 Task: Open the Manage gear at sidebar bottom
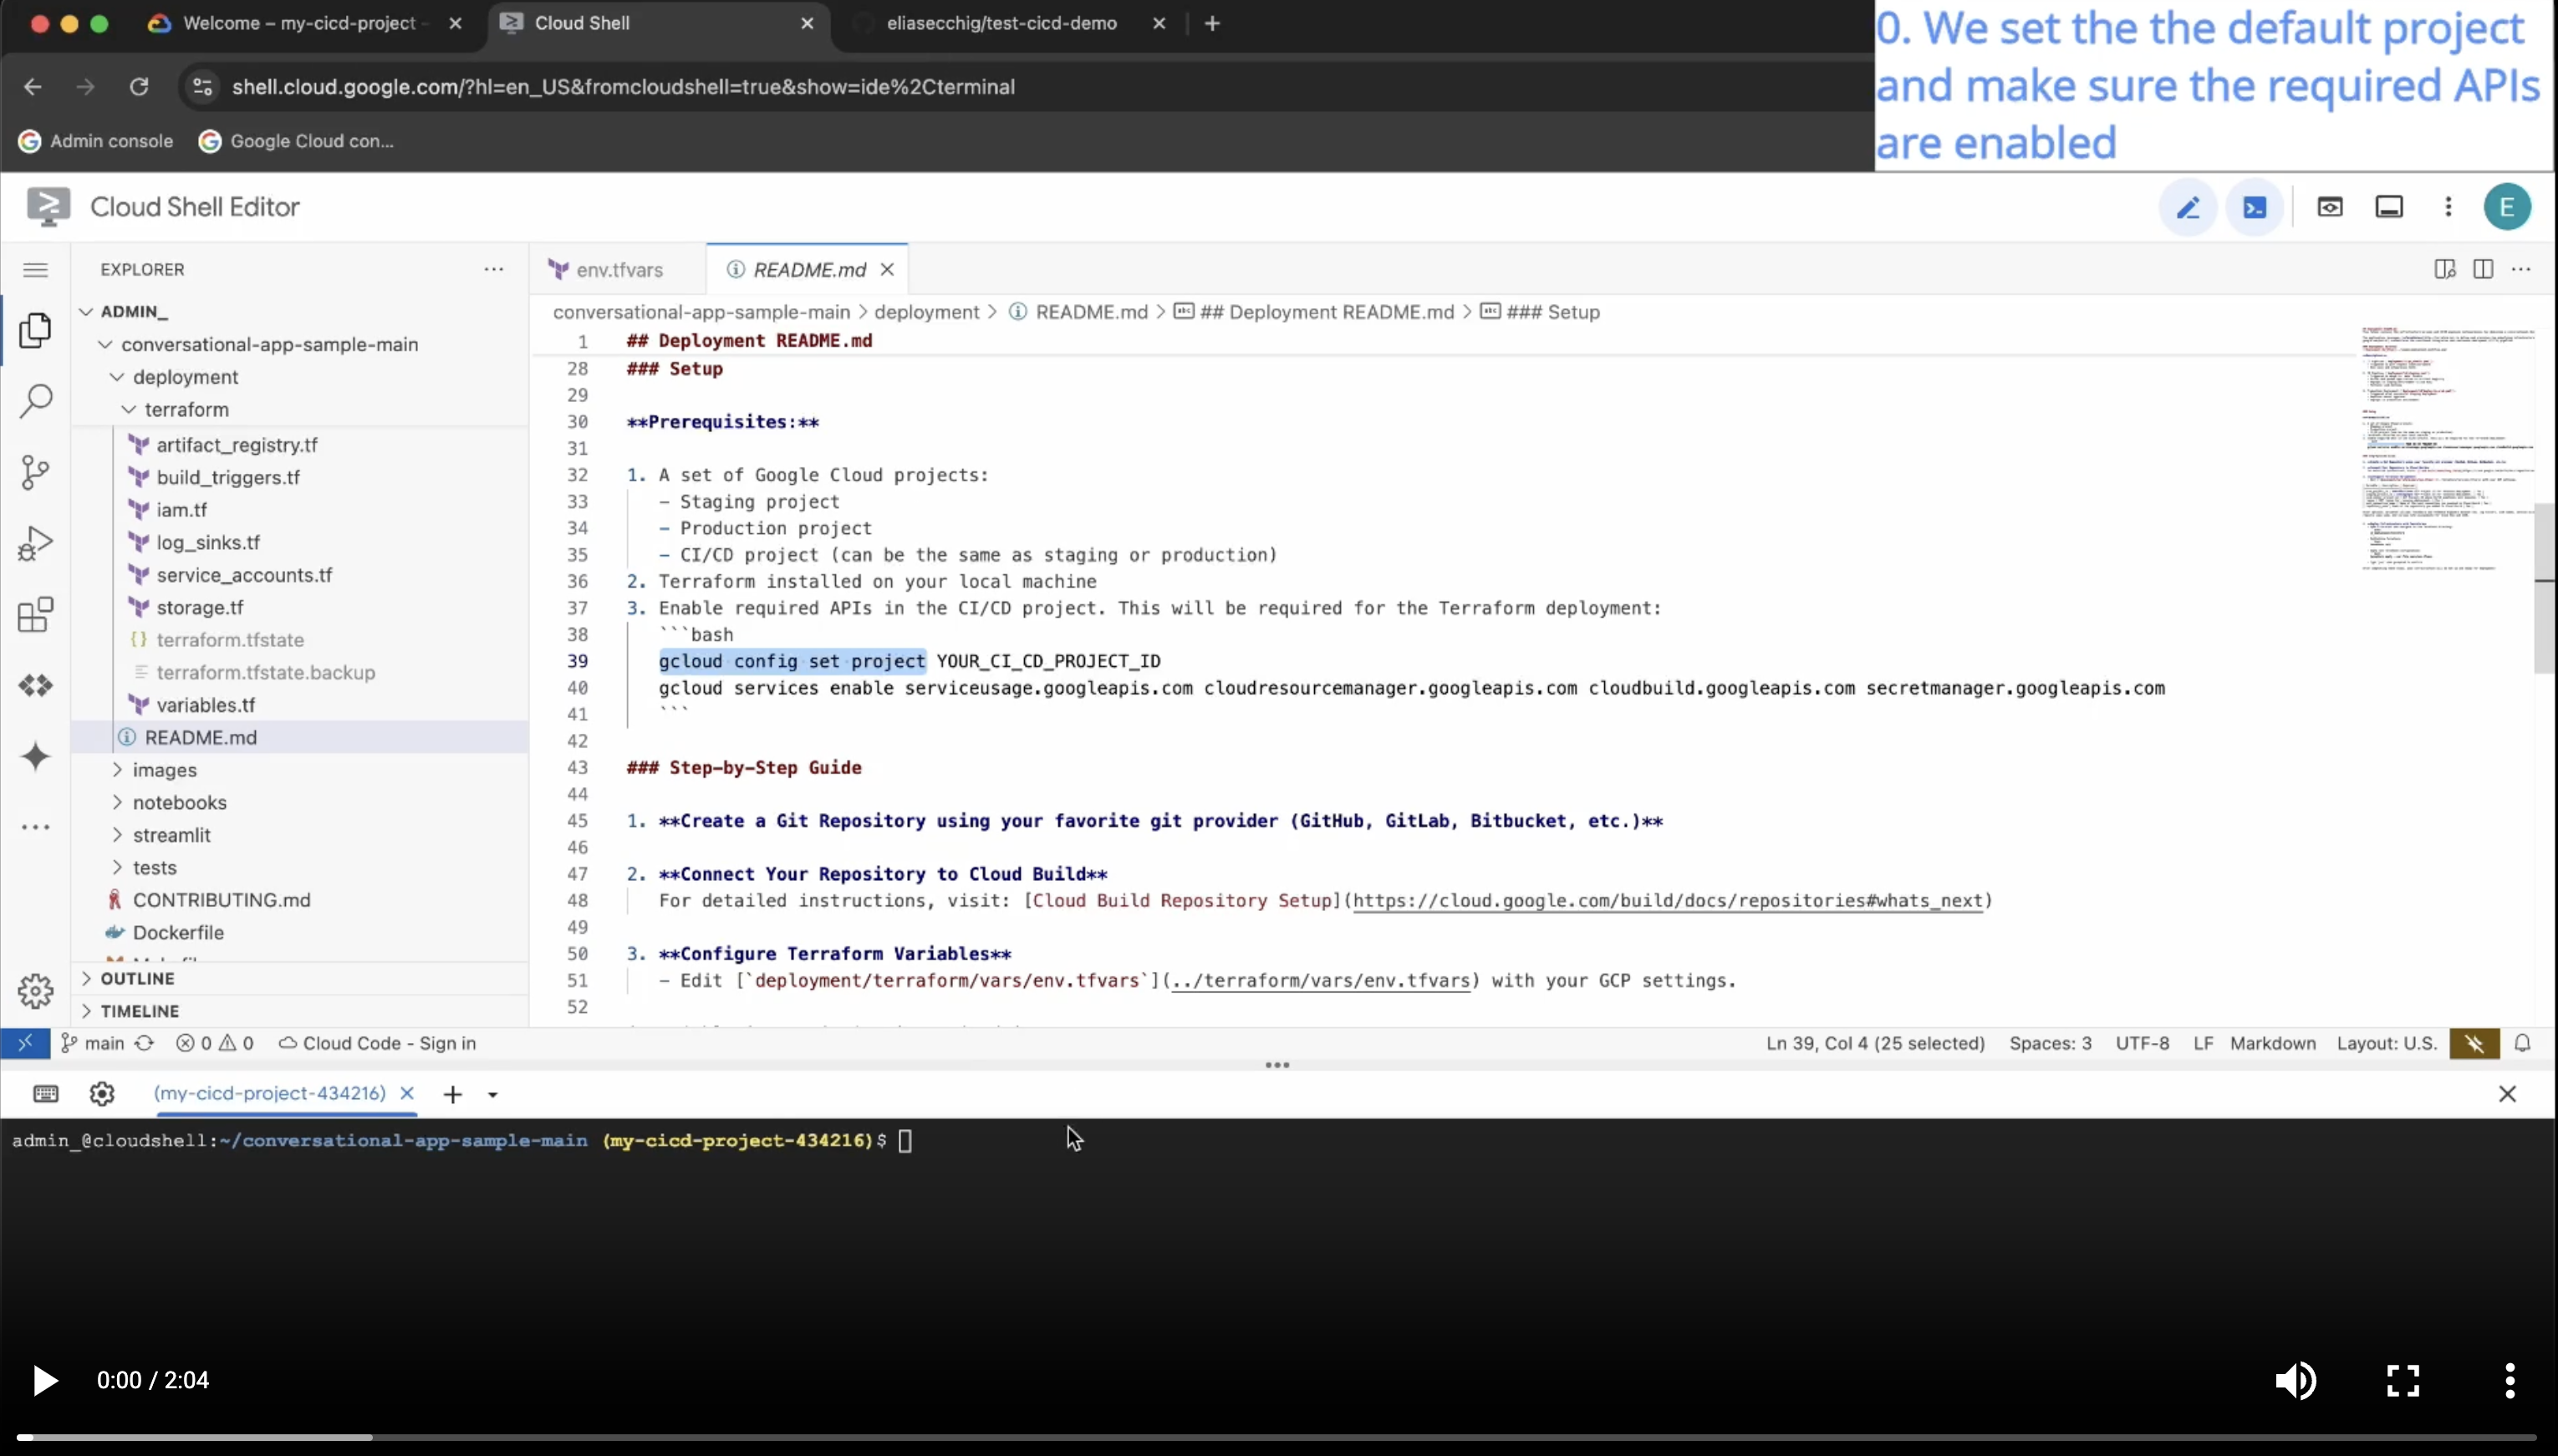36,991
